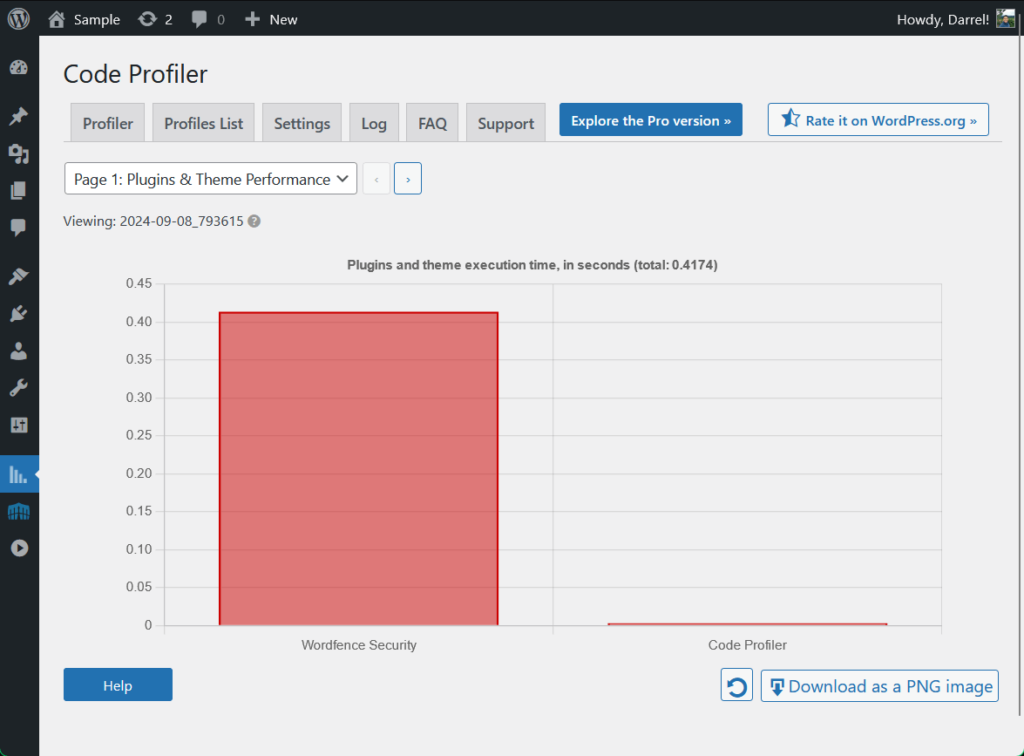The width and height of the screenshot is (1024, 756).
Task: Open the FAQ tab
Action: click(x=432, y=123)
